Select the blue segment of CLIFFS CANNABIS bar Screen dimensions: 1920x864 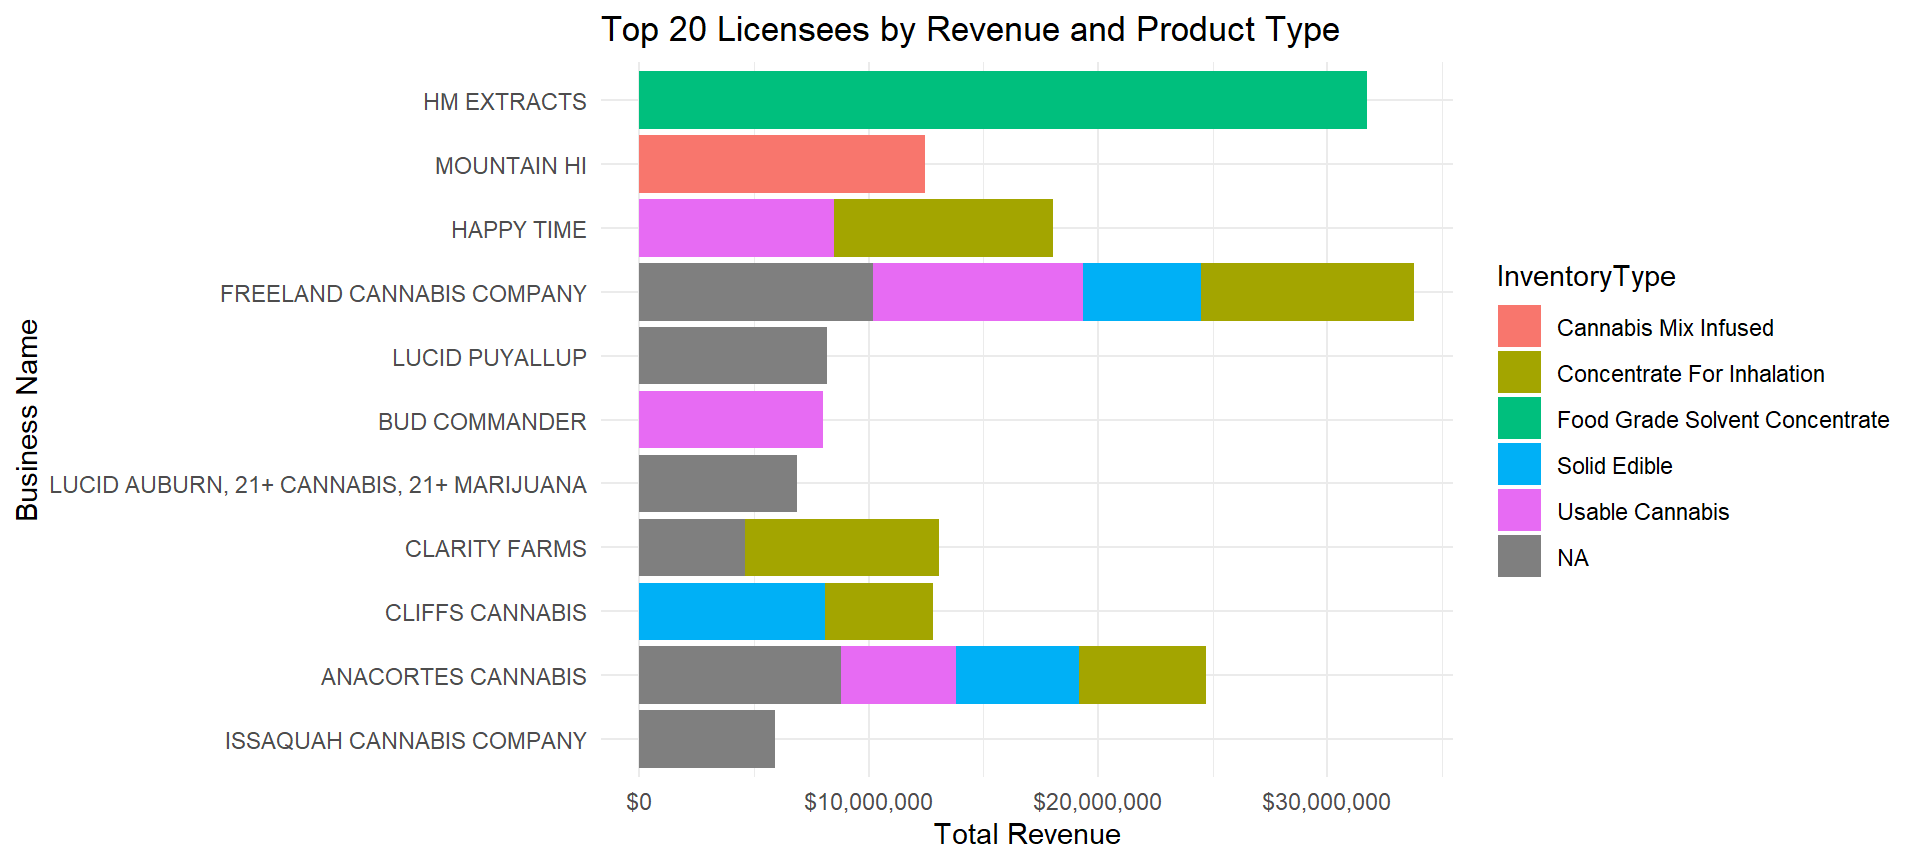(x=731, y=612)
